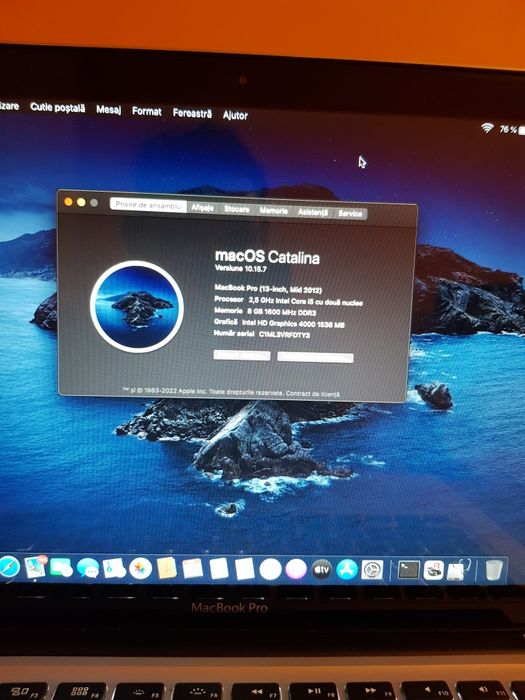Image resolution: width=525 pixels, height=700 pixels.
Task: Open the Contract de licență link
Action: [x=312, y=394]
